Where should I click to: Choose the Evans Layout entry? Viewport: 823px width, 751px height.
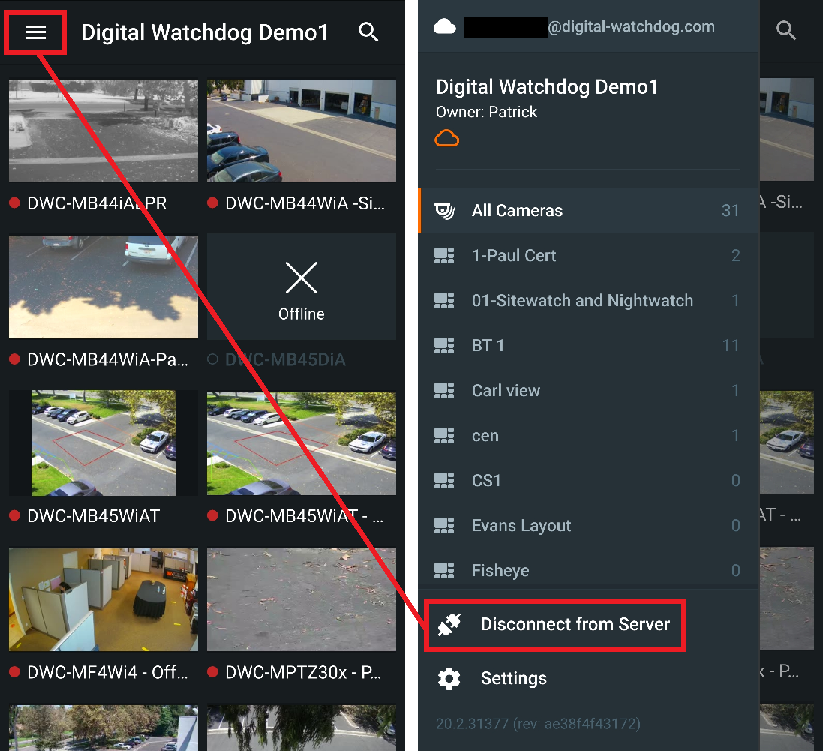tap(521, 526)
